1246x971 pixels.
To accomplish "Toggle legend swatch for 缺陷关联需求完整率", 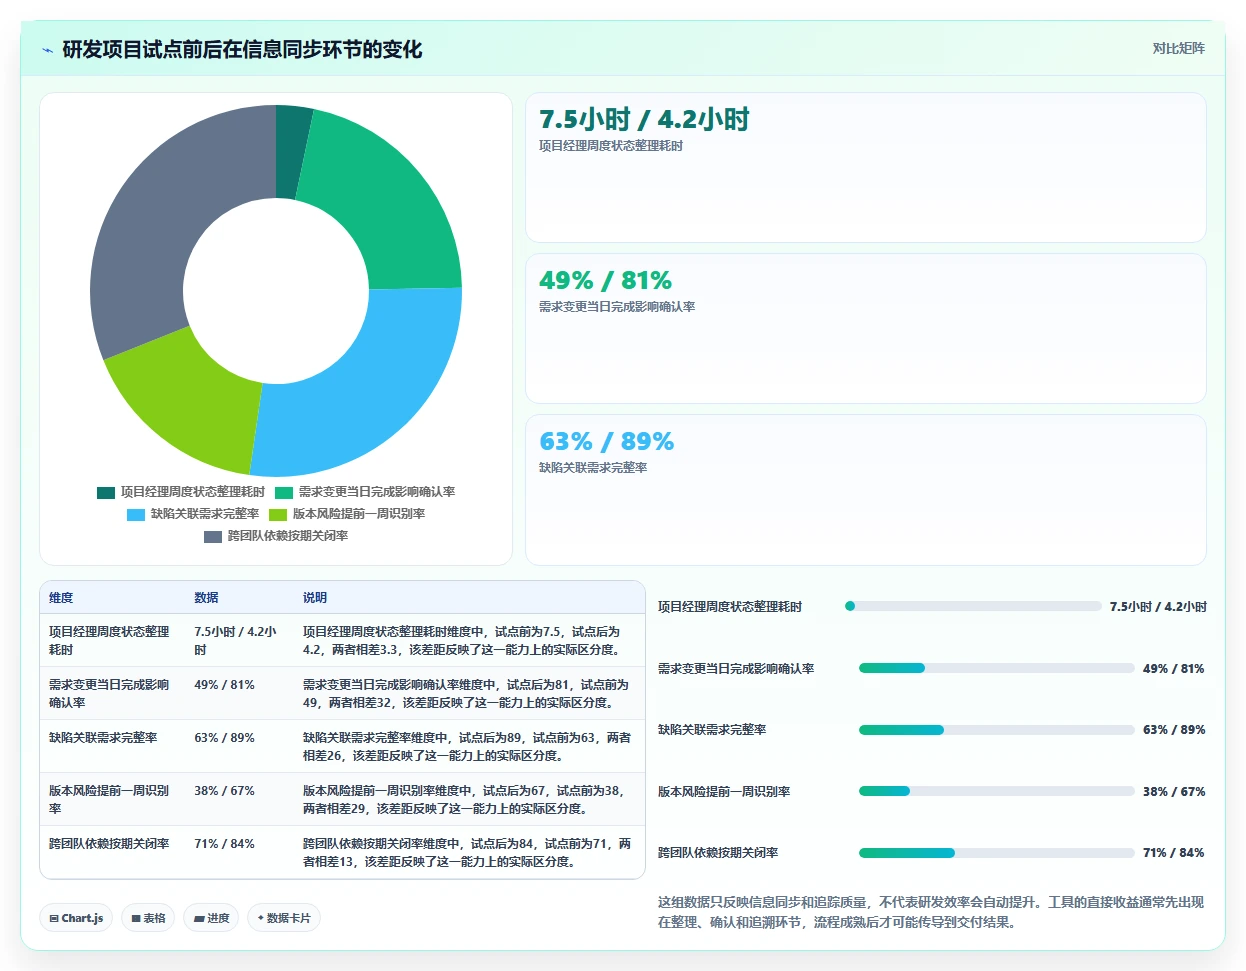I will tap(136, 514).
